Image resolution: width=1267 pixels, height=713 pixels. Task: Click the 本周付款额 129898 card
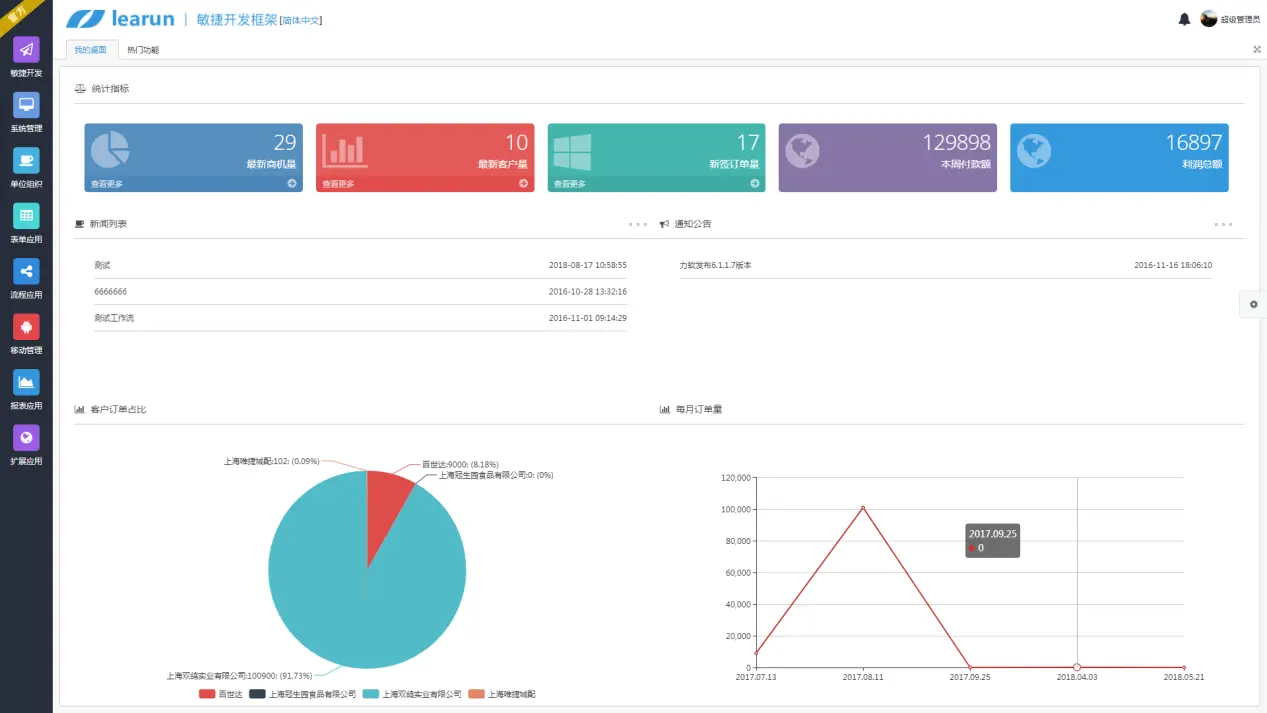[x=887, y=157]
